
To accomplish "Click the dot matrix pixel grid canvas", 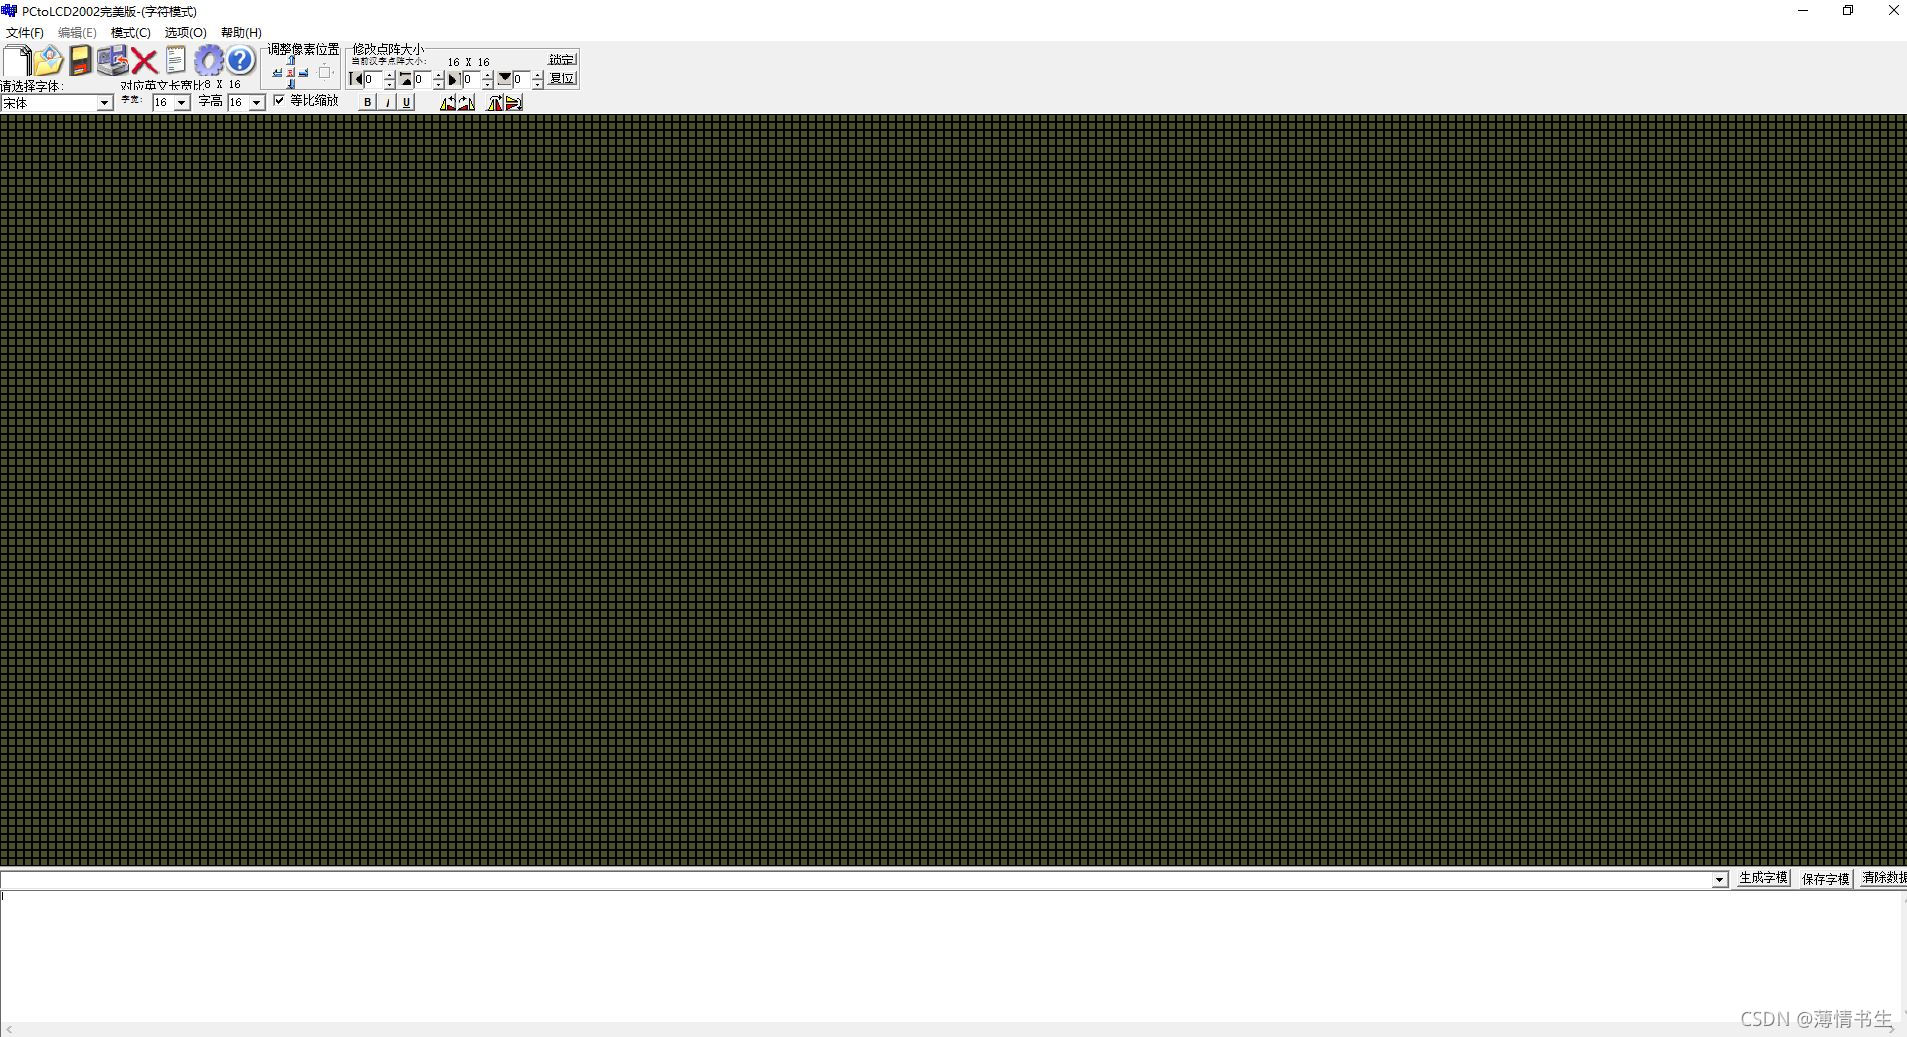I will tap(953, 490).
